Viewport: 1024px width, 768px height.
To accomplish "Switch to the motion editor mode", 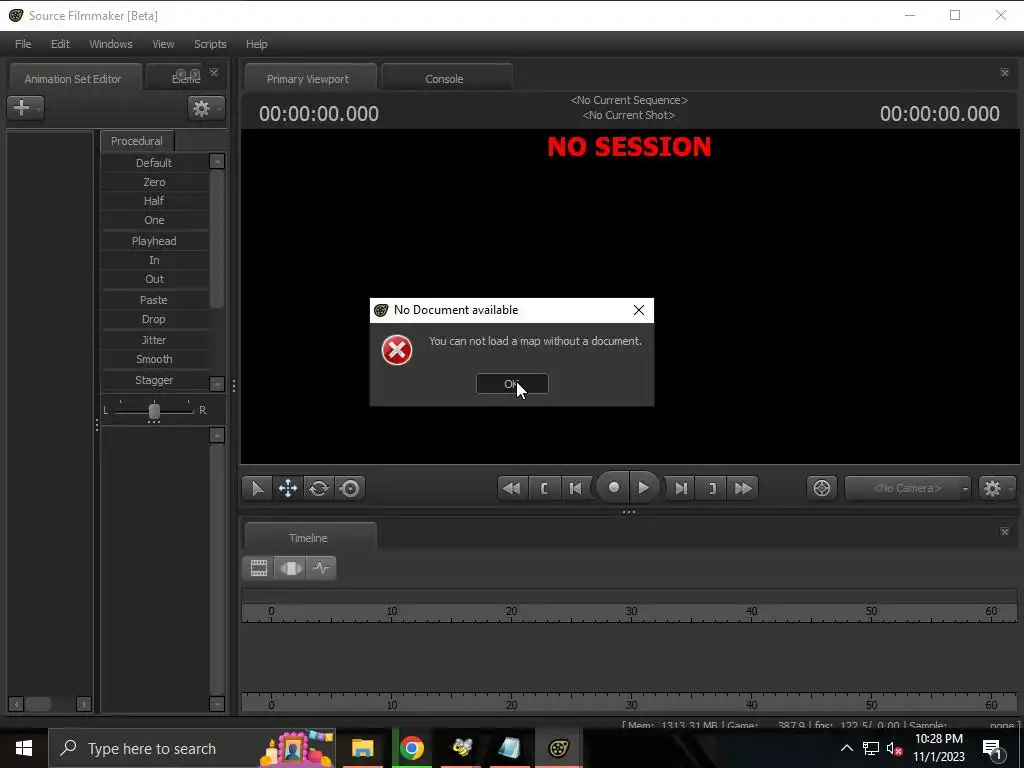I will (x=291, y=568).
